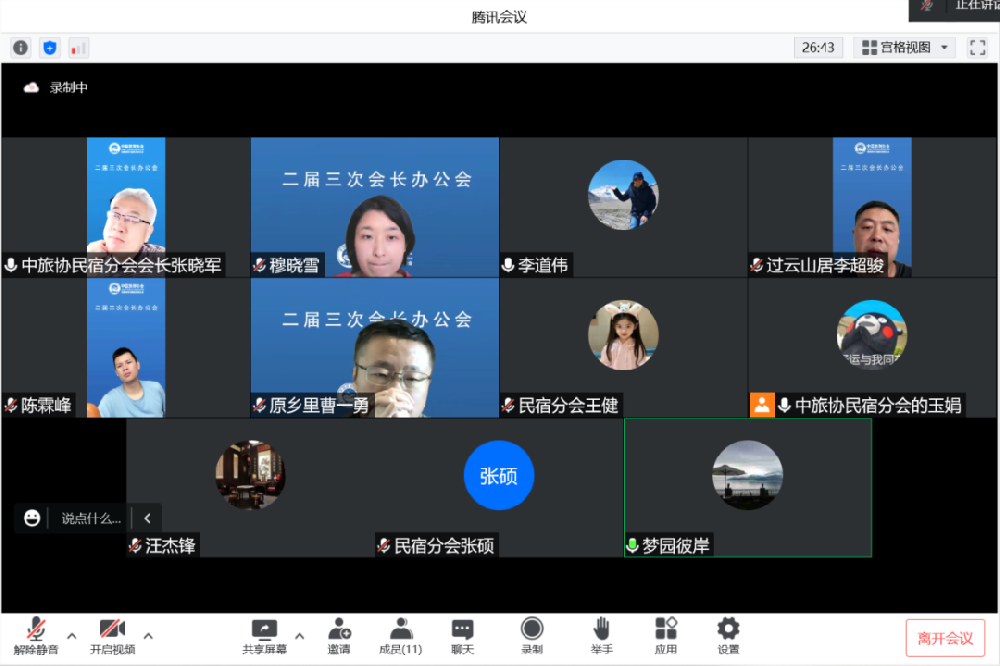
Task: Open the 成员(11) members list
Action: click(x=401, y=636)
